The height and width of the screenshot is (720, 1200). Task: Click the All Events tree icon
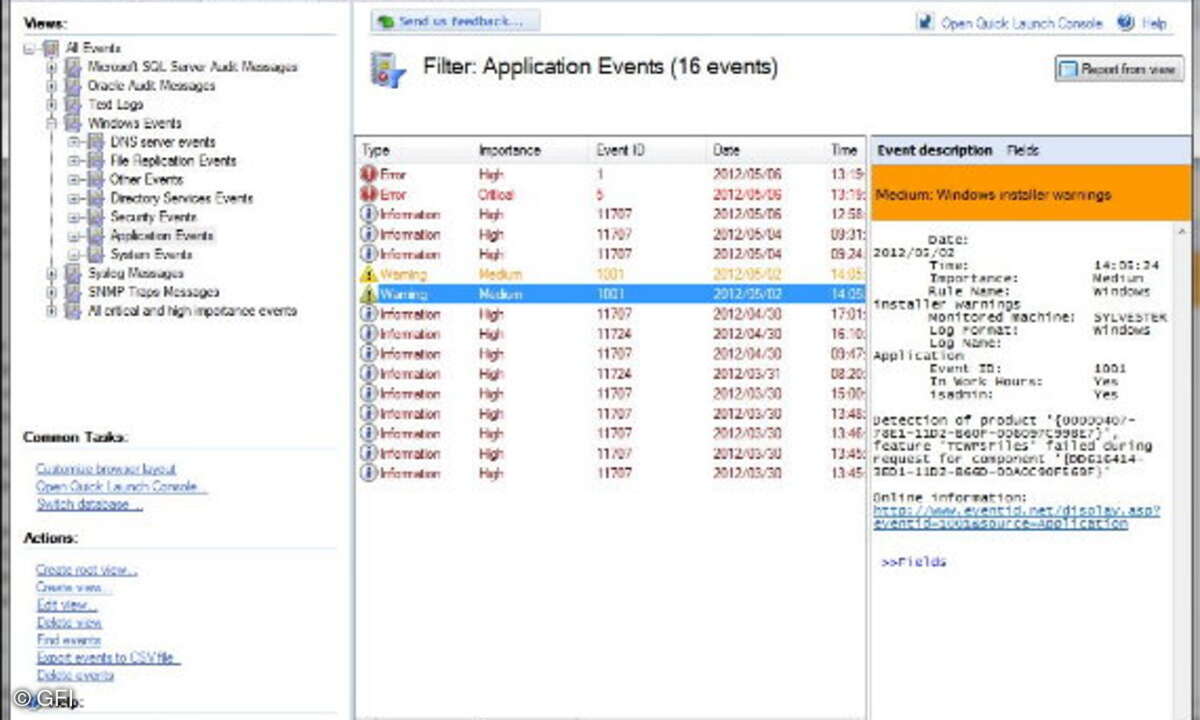51,48
